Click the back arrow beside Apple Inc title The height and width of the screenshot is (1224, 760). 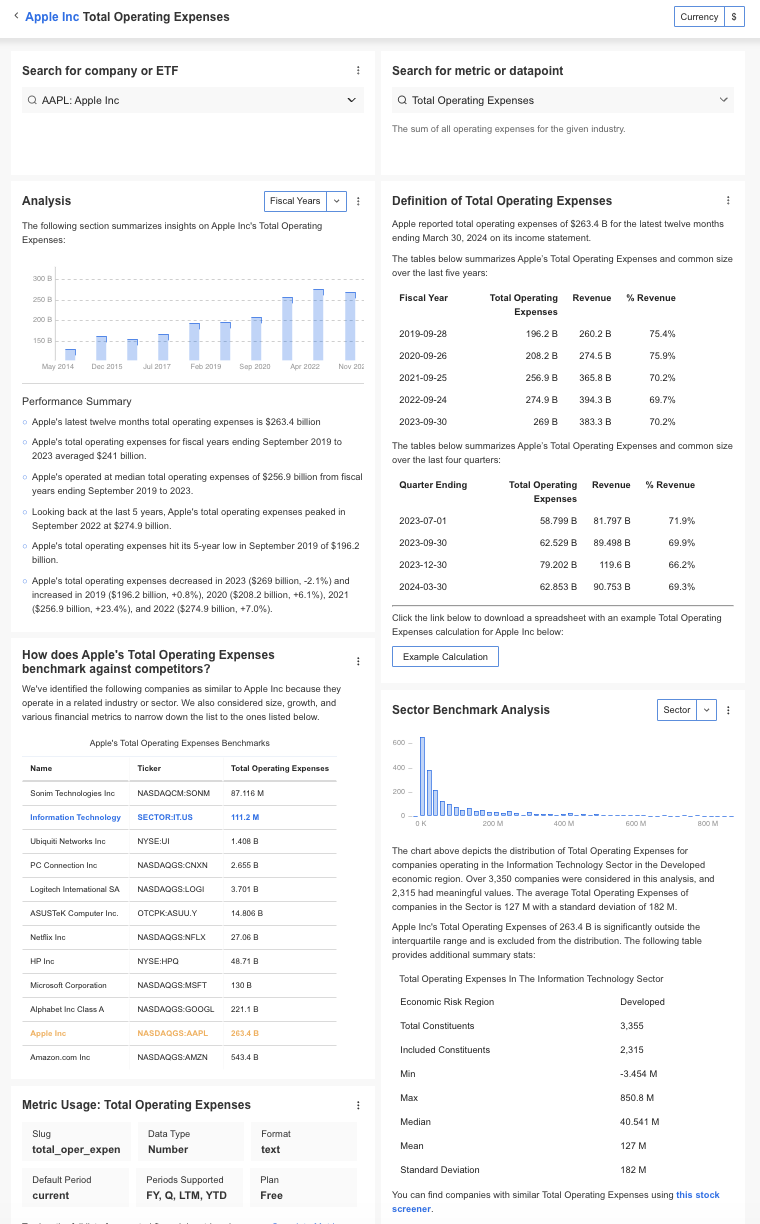tap(16, 17)
